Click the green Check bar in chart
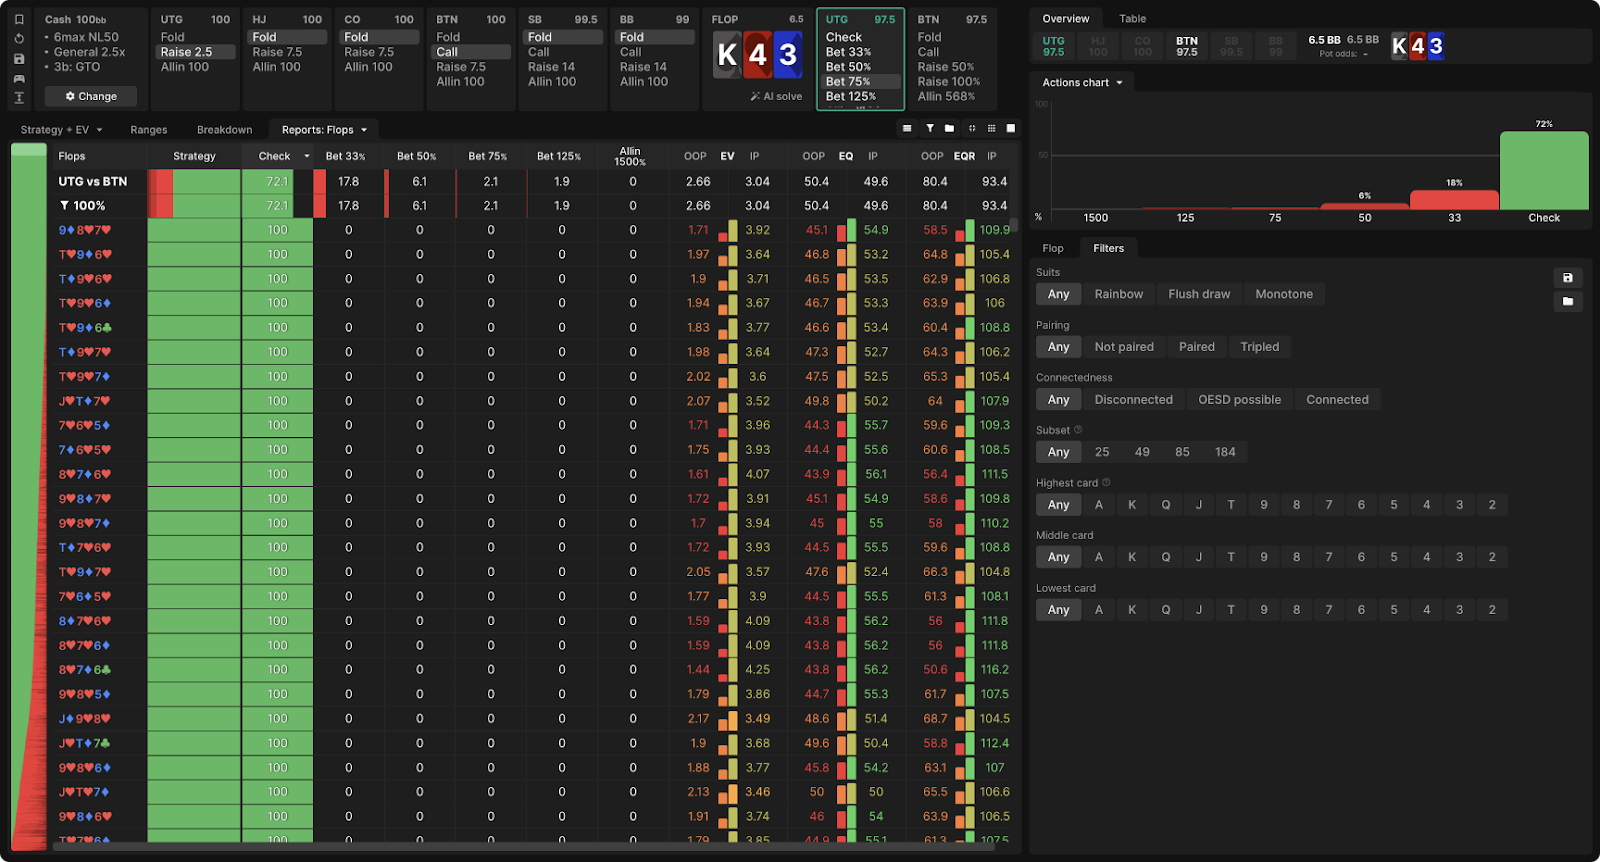The width and height of the screenshot is (1600, 862). coord(1543,171)
